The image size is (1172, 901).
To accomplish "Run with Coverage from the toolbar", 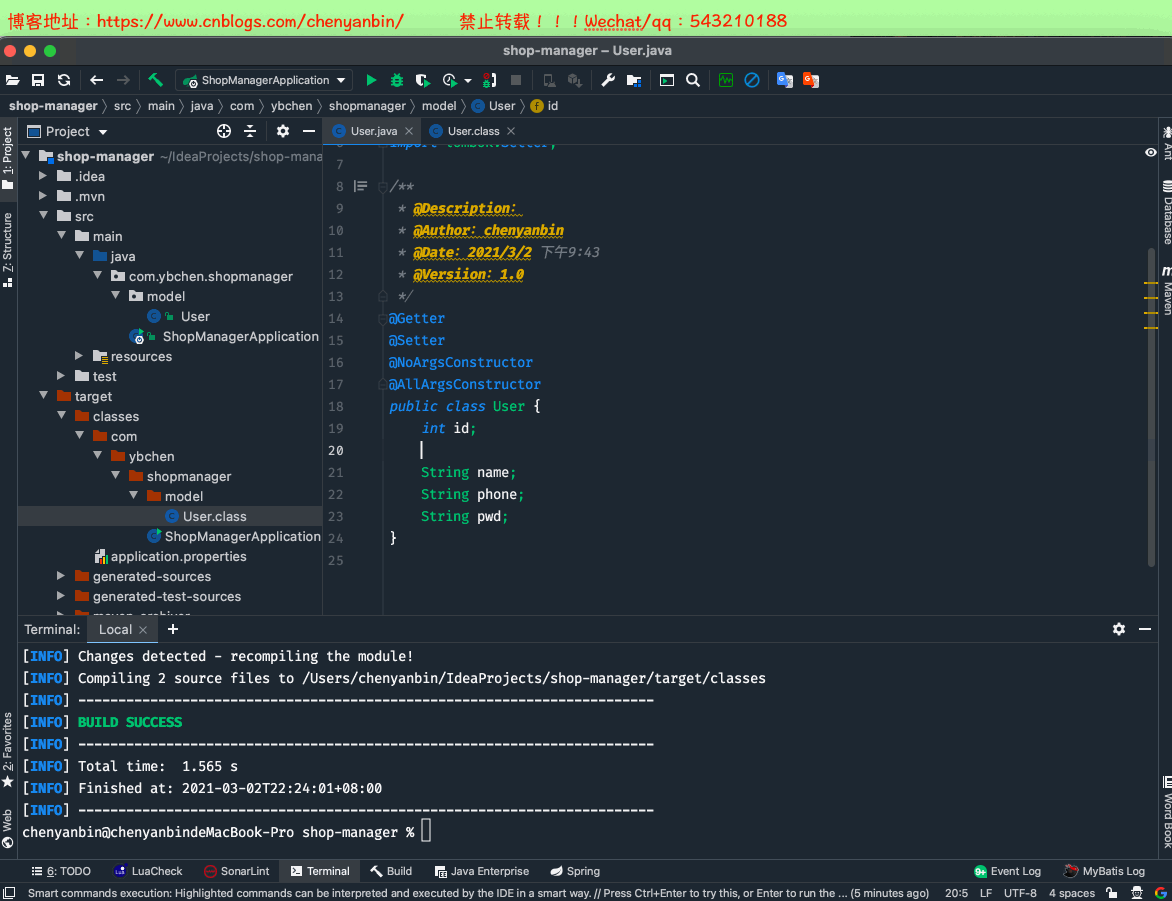I will tap(422, 80).
